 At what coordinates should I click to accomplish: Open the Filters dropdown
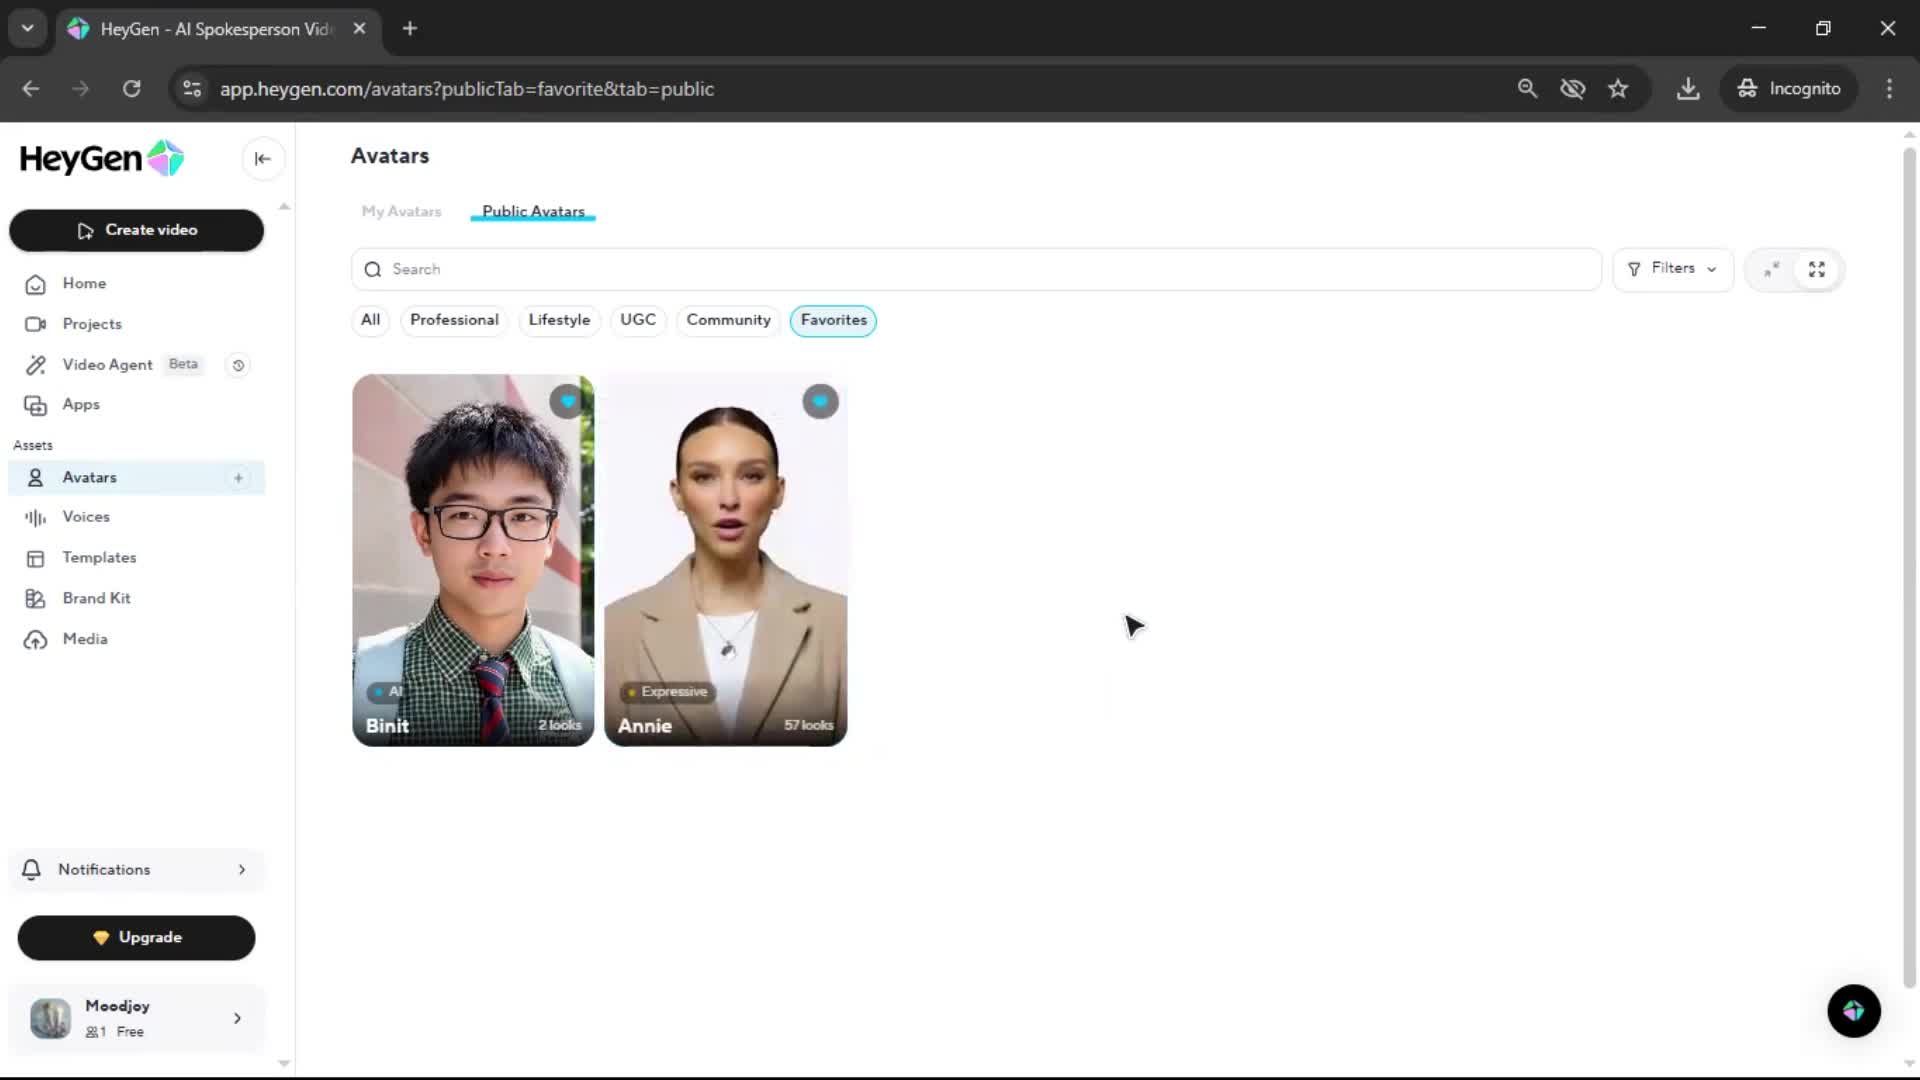pos(1672,269)
